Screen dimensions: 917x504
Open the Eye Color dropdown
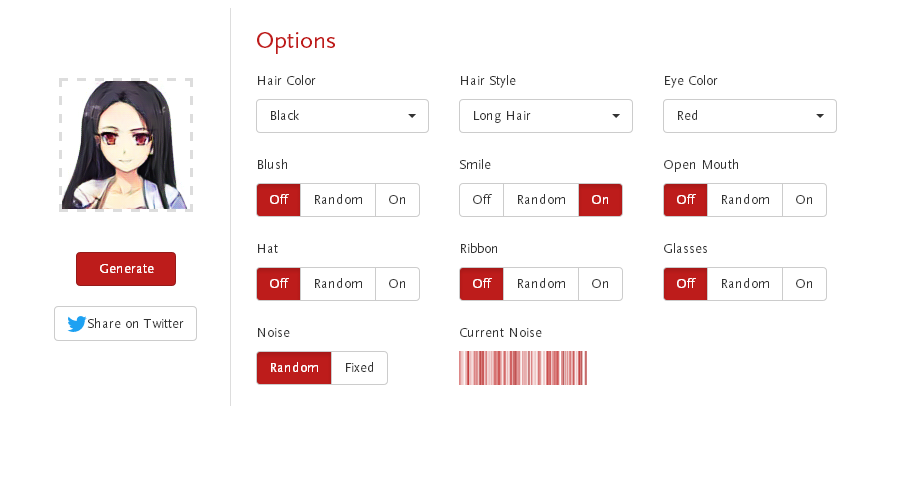(750, 116)
